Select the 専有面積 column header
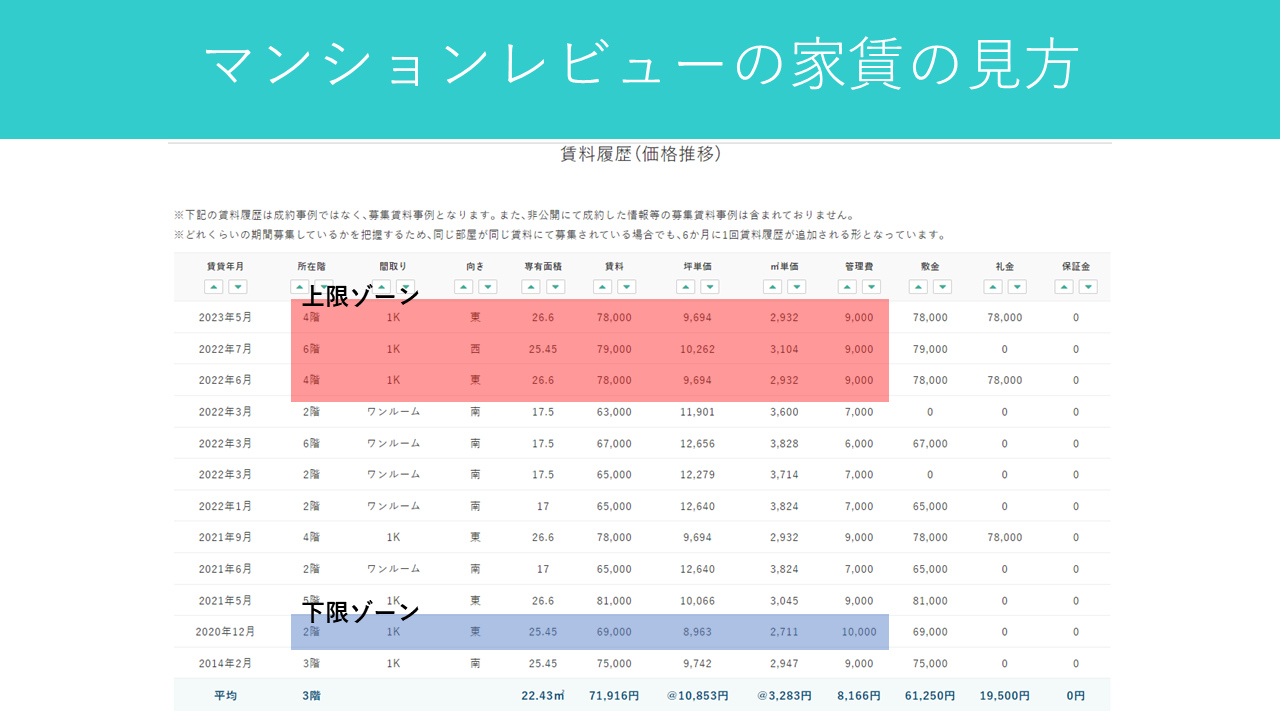Image resolution: width=1280 pixels, height=720 pixels. click(543, 267)
